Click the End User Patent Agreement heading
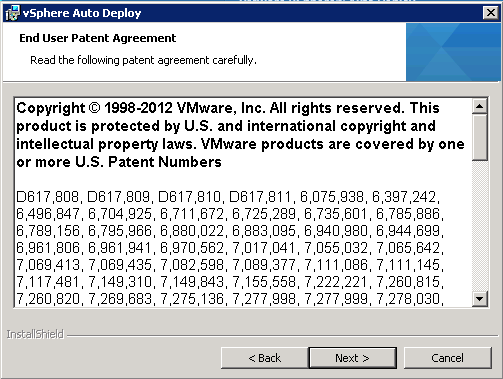This screenshot has width=503, height=379. point(98,38)
